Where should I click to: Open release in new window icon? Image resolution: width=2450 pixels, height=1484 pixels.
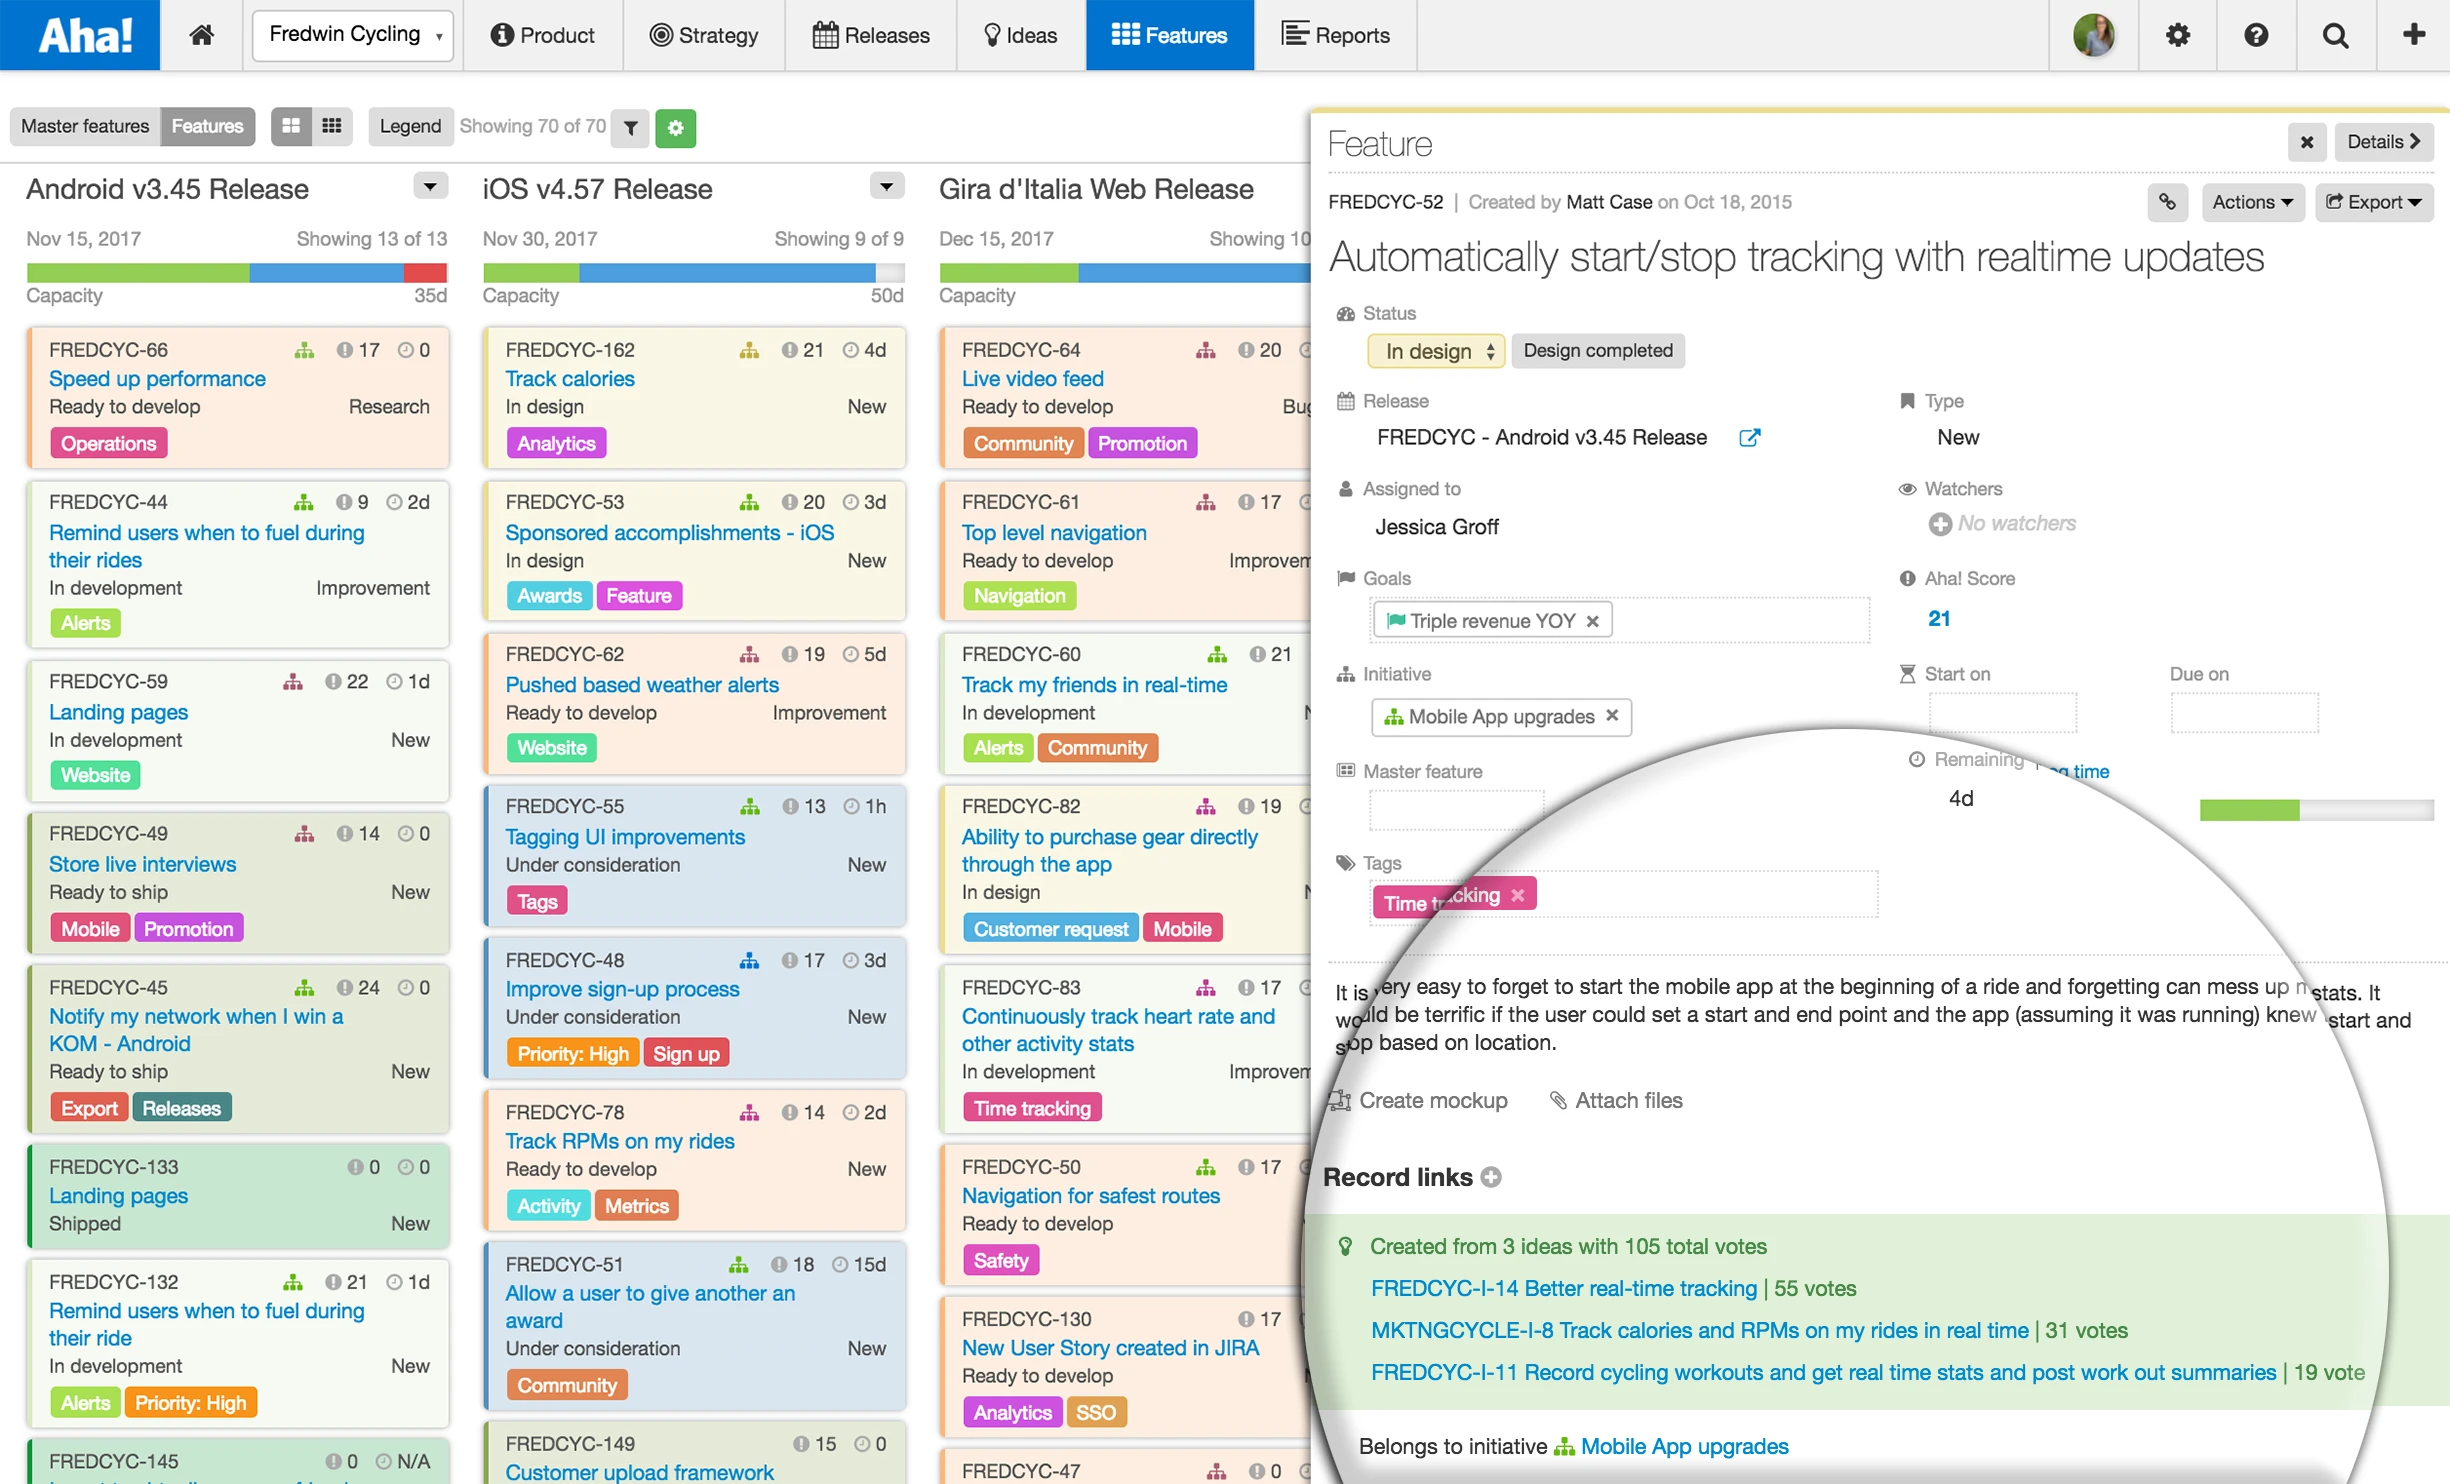coord(1749,437)
